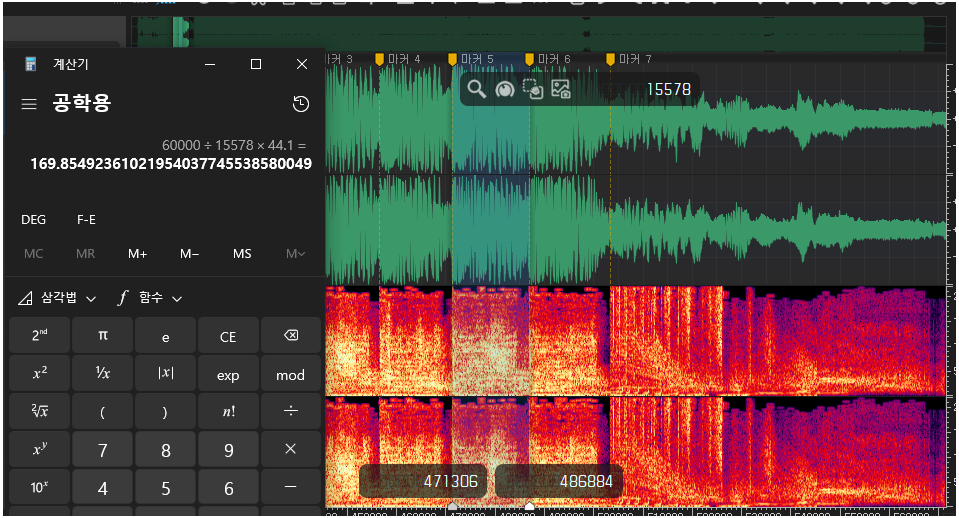Click the MC memory clear button
This screenshot has height=518, width=959.
(x=34, y=254)
